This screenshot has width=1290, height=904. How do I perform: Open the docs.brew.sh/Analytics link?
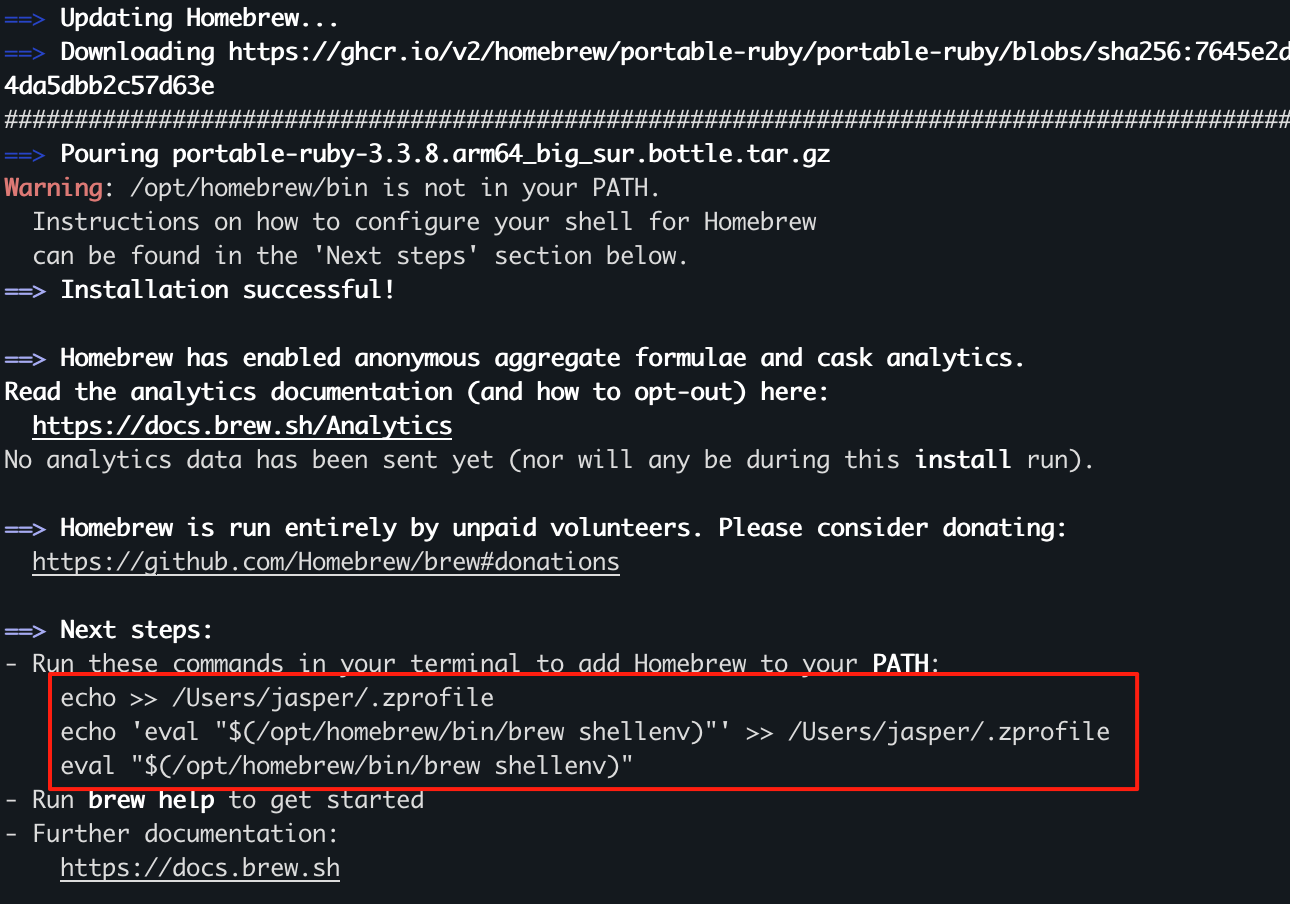[x=242, y=426]
